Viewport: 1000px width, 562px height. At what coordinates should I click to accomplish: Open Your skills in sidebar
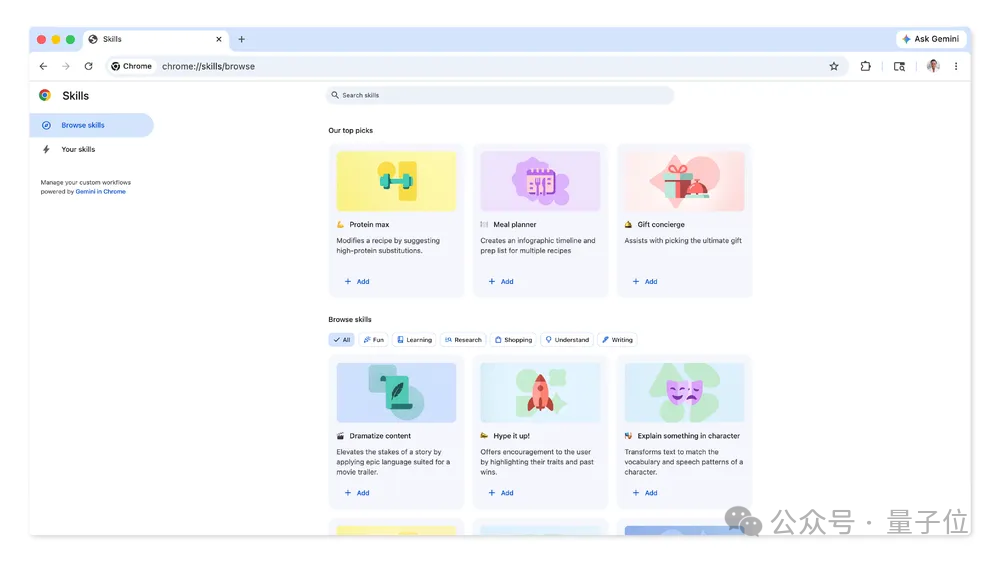pyautogui.click(x=78, y=149)
